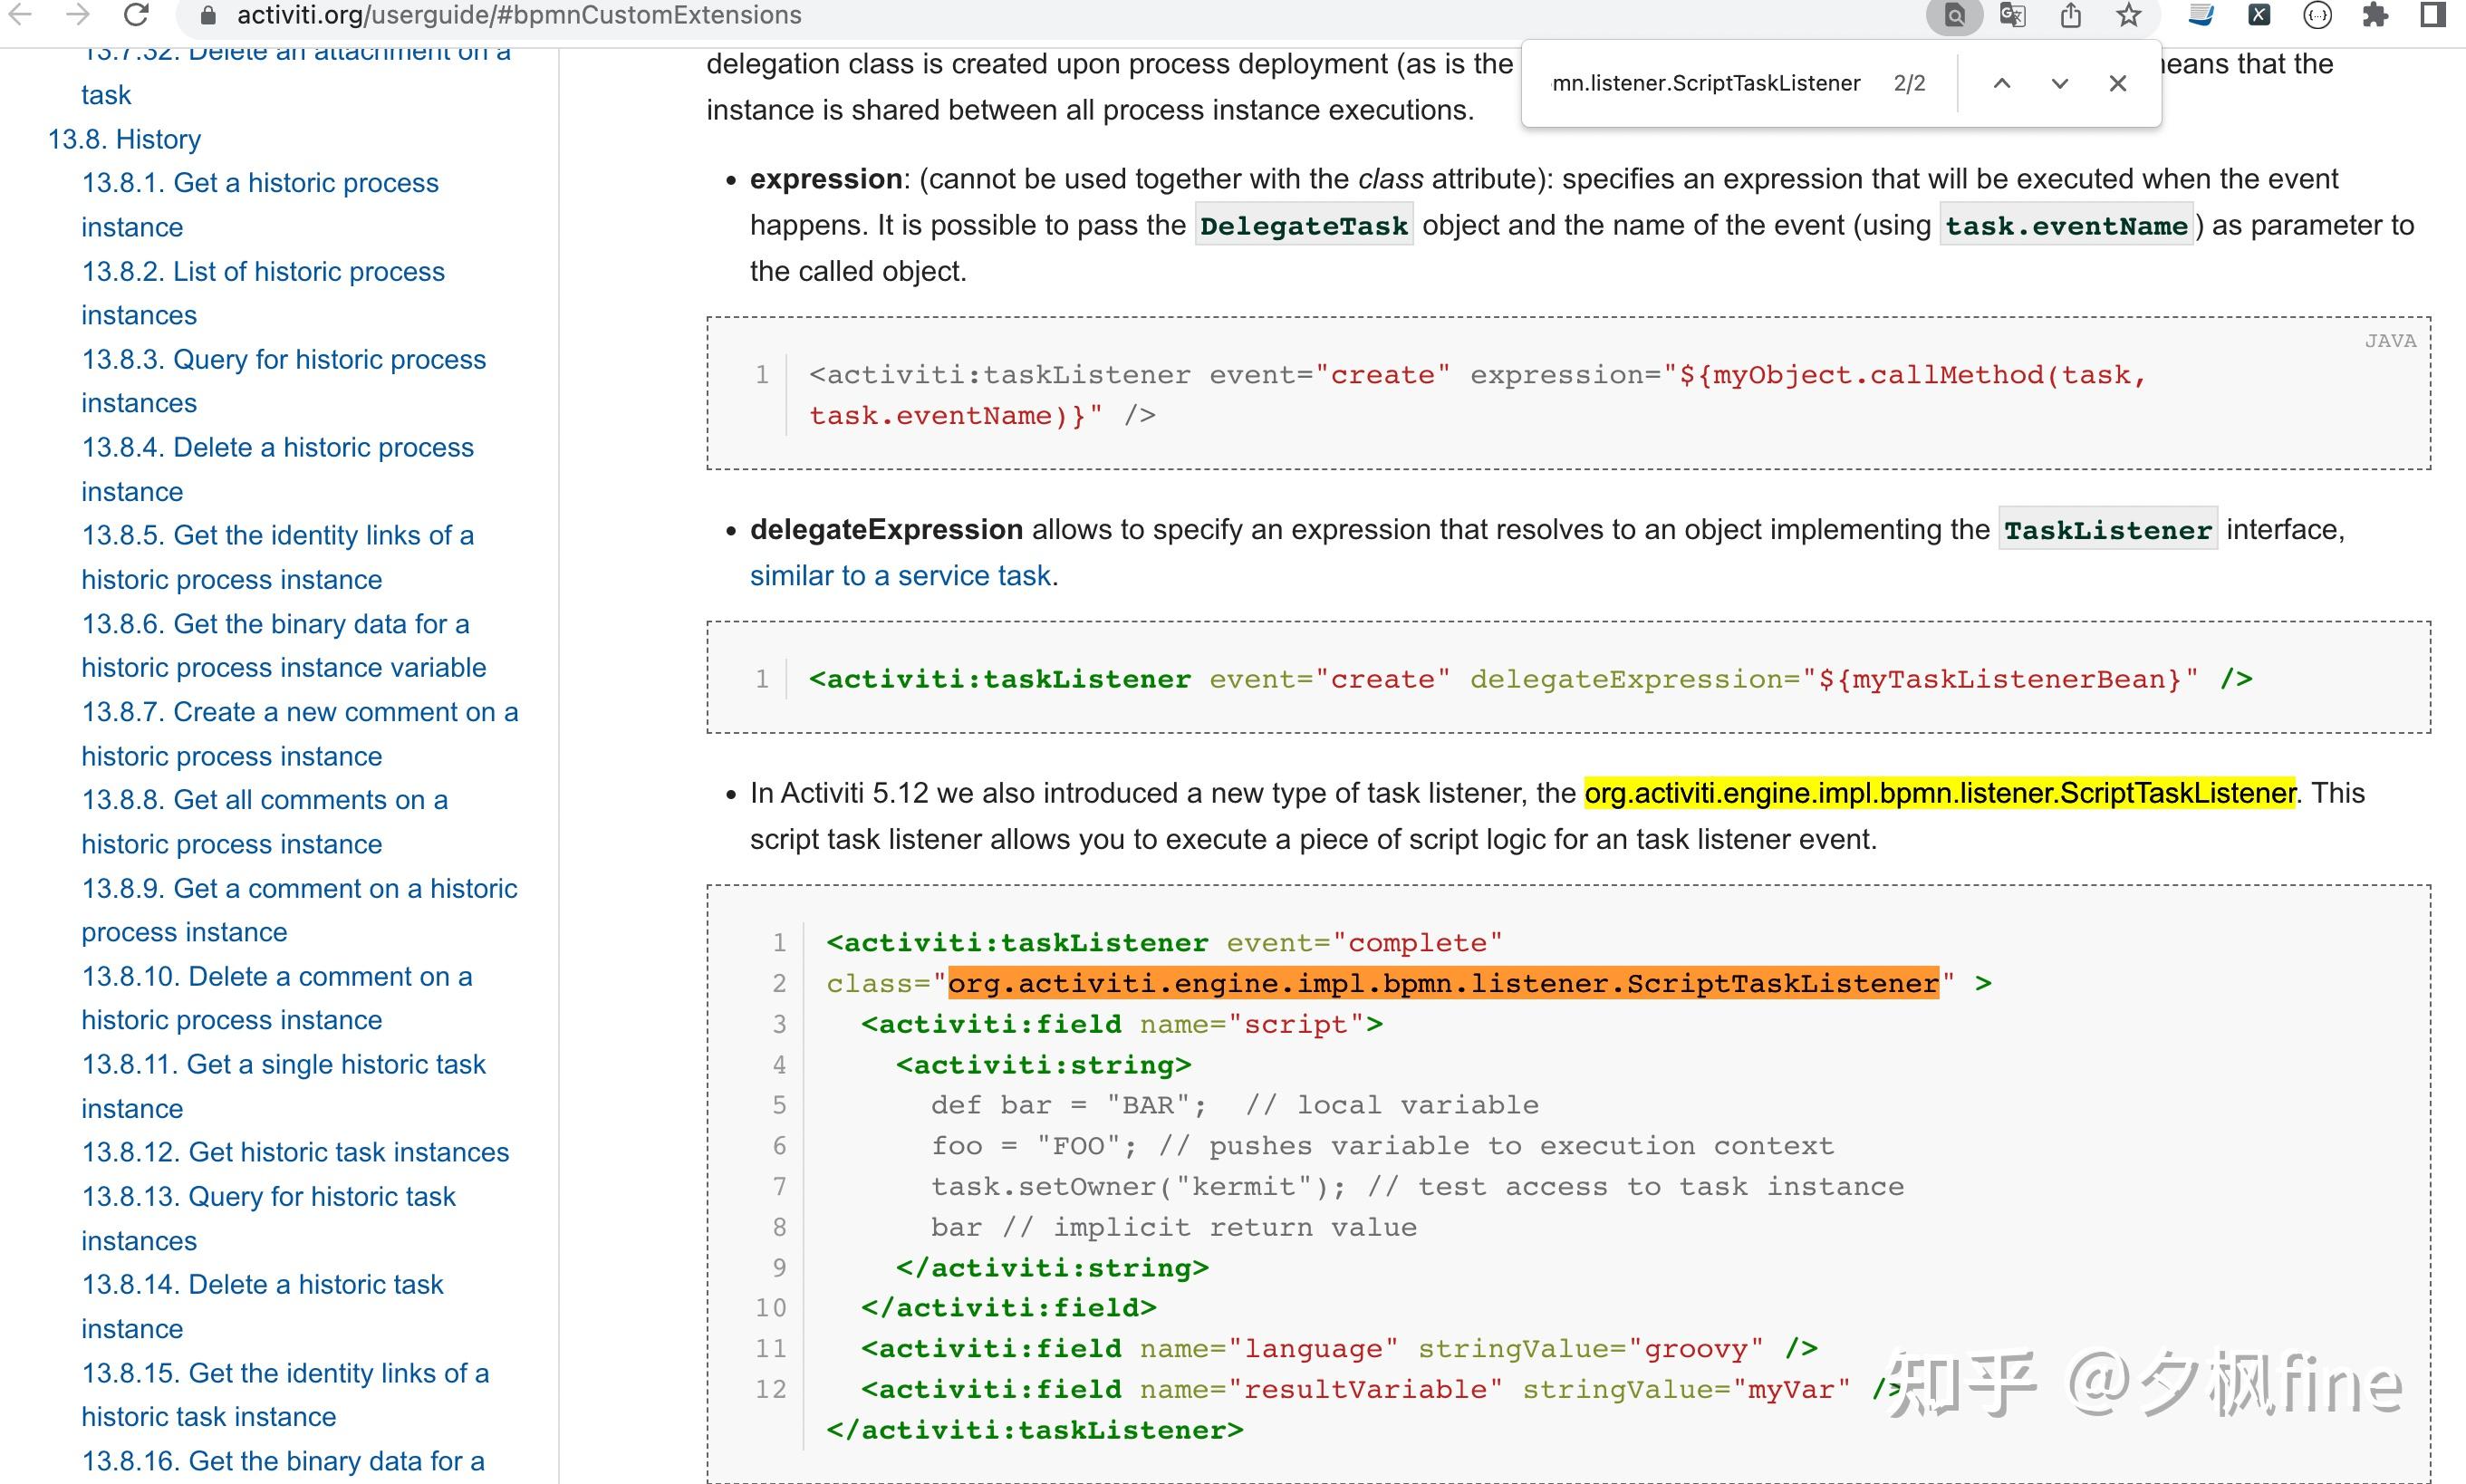Click the browser forward arrow
The width and height of the screenshot is (2466, 1484).
coord(77,14)
